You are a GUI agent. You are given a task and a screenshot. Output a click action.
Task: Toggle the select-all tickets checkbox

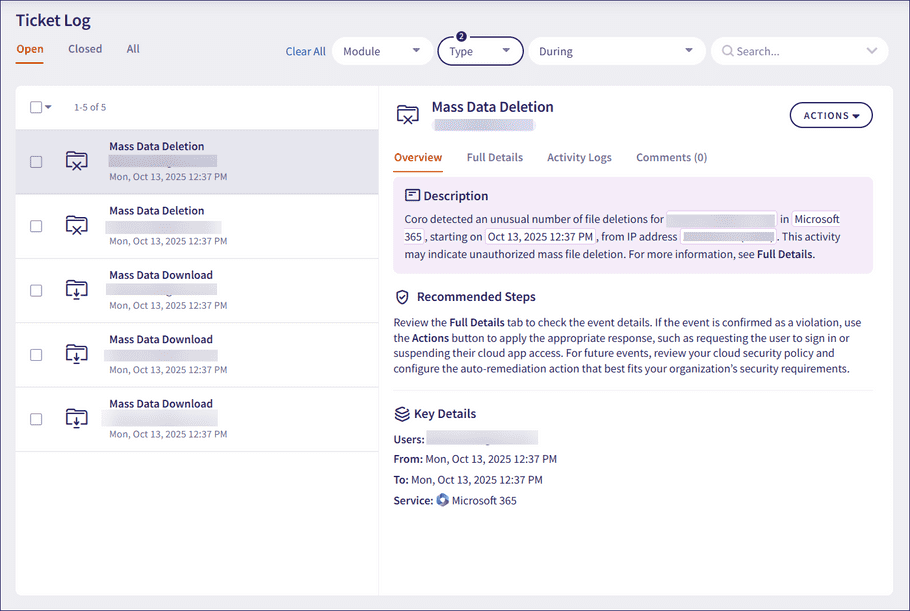36,107
